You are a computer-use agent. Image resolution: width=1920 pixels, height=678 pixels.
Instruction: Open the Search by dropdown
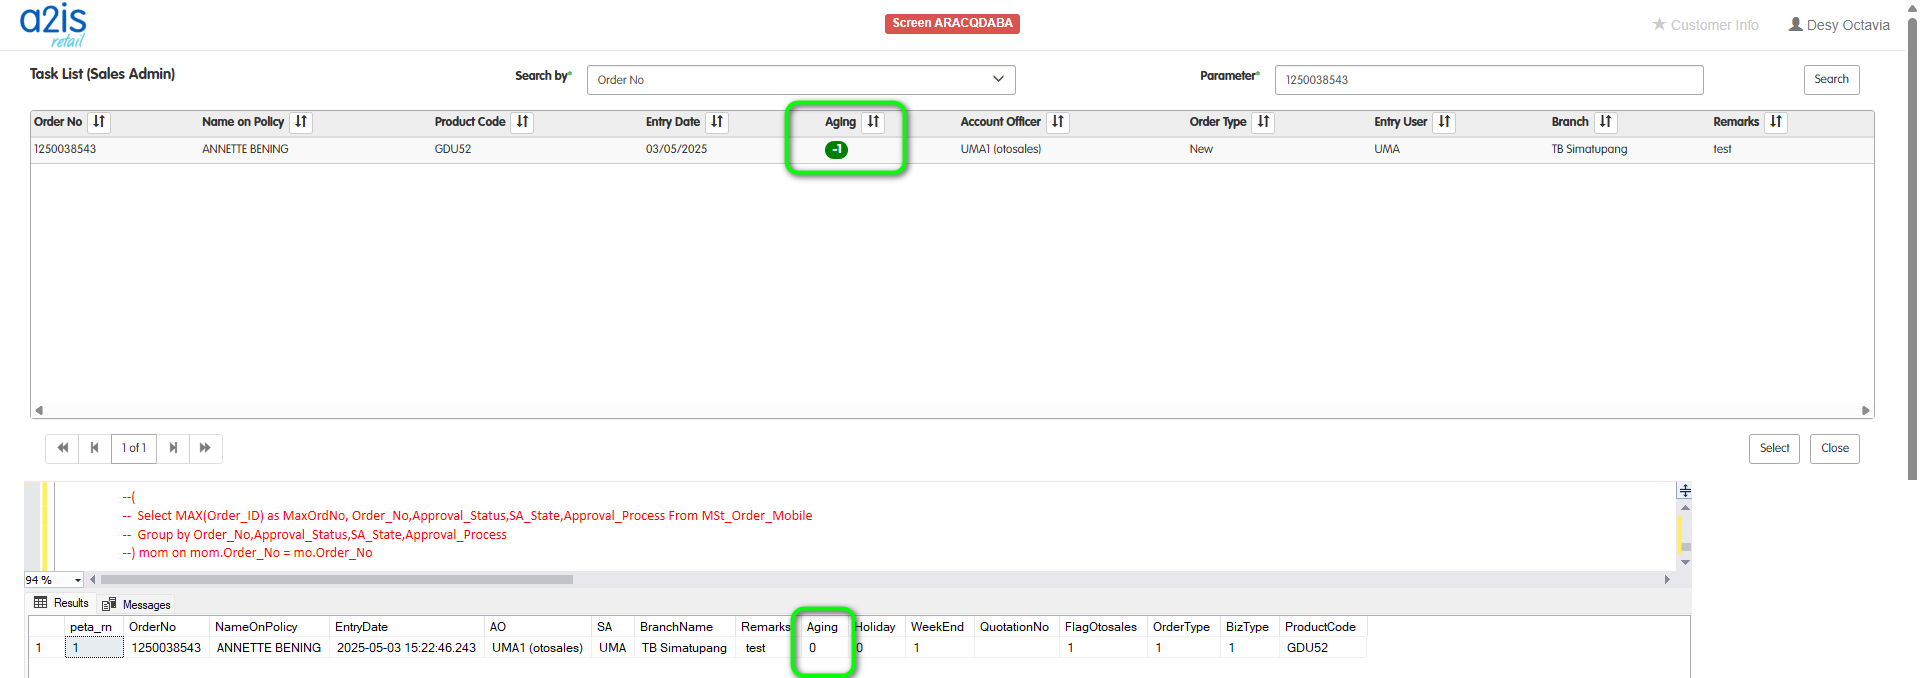pyautogui.click(x=801, y=80)
